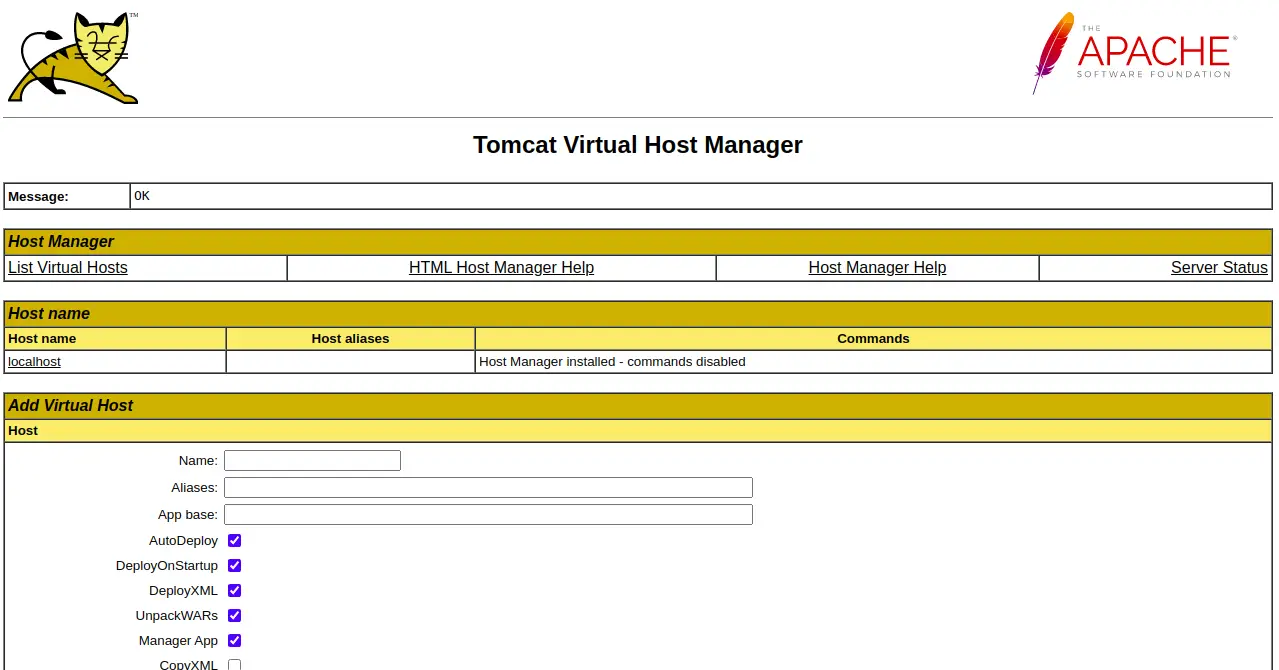
Task: Focus the Name input field
Action: (312, 461)
